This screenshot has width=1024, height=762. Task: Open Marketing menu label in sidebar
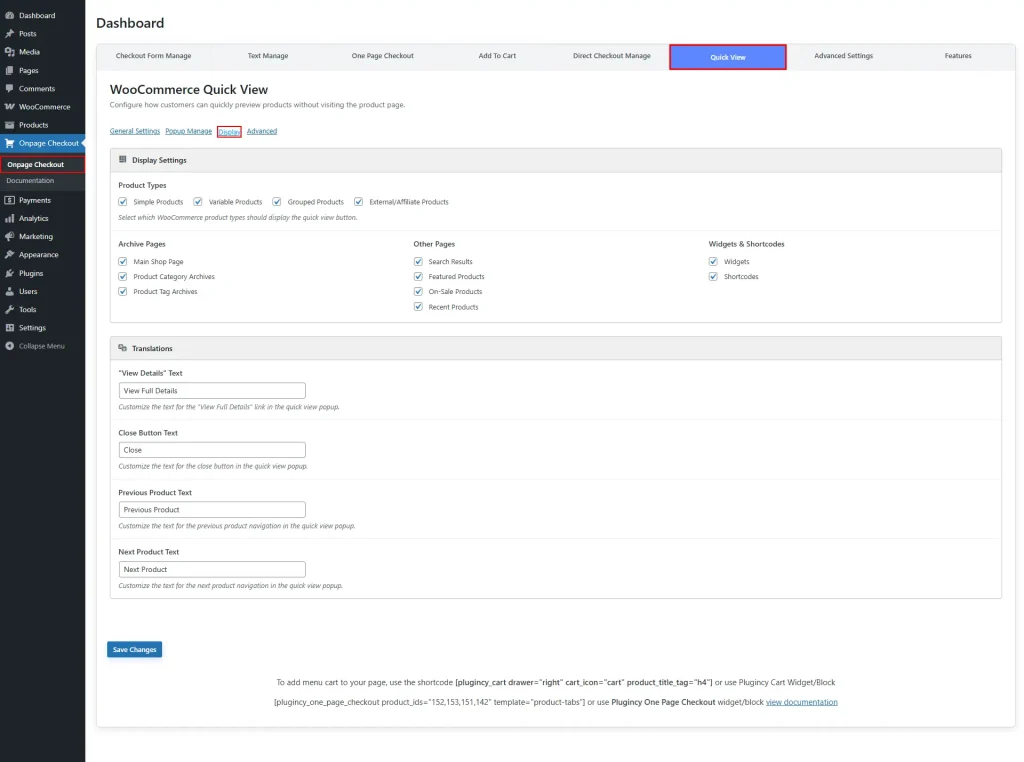click(36, 236)
